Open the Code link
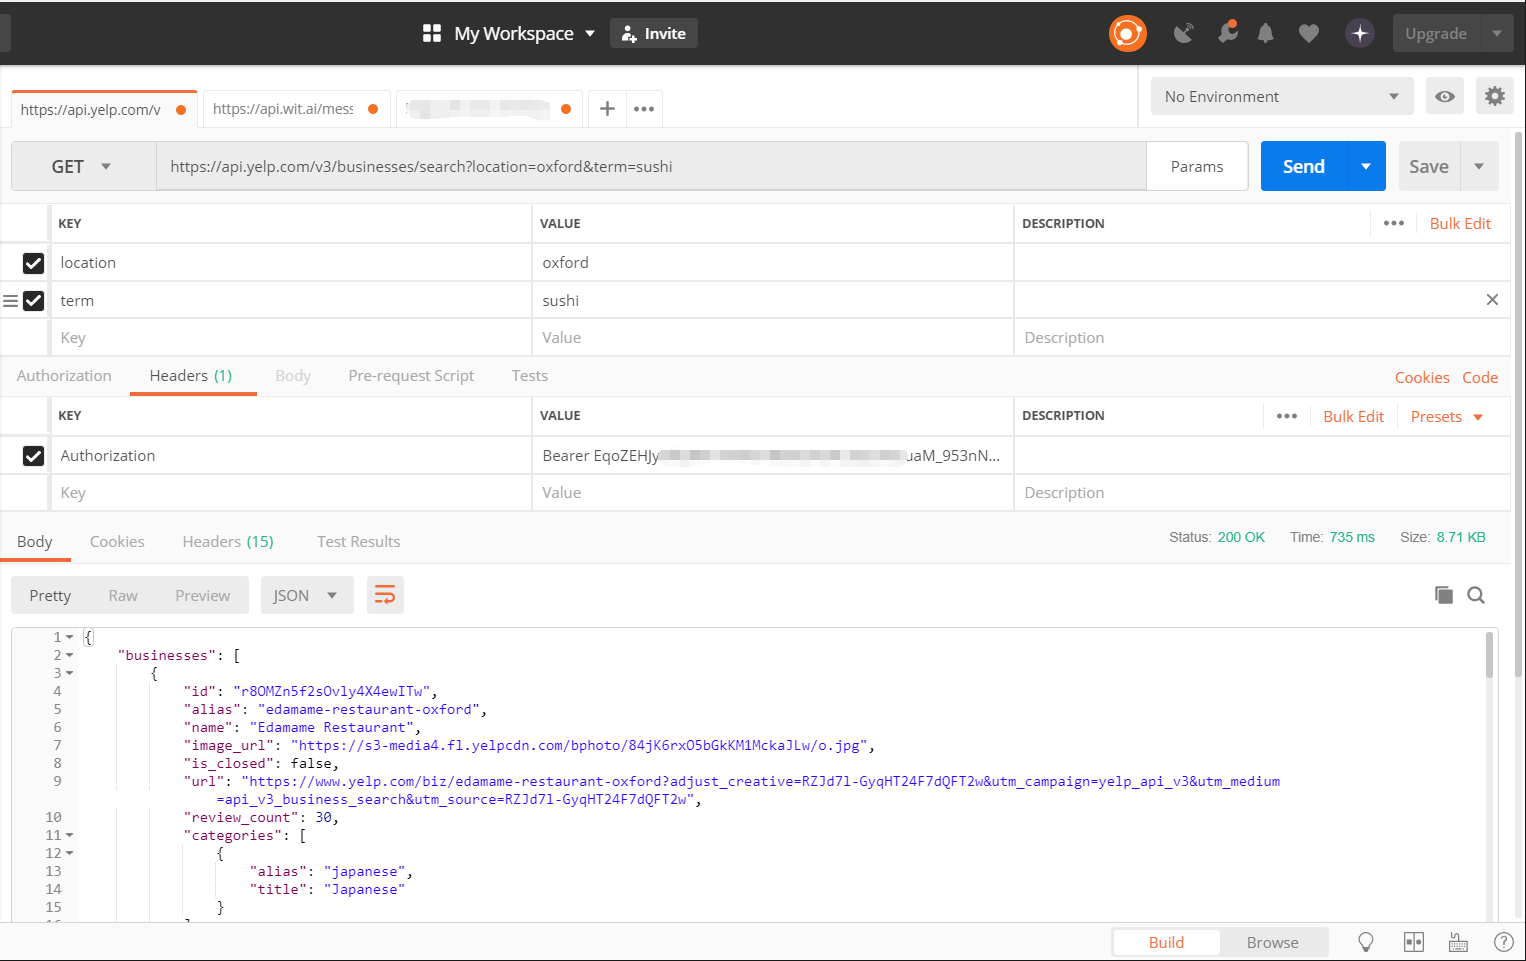The image size is (1526, 961). point(1480,377)
